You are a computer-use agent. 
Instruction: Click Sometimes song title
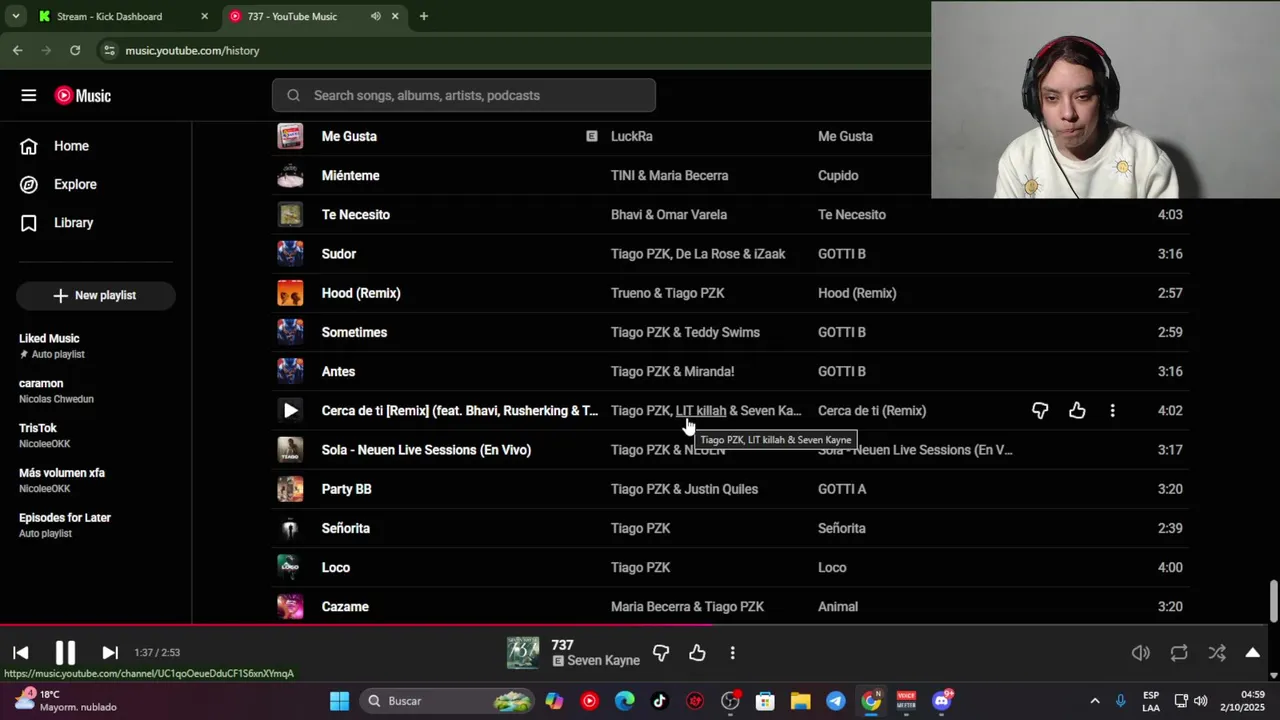tap(354, 332)
